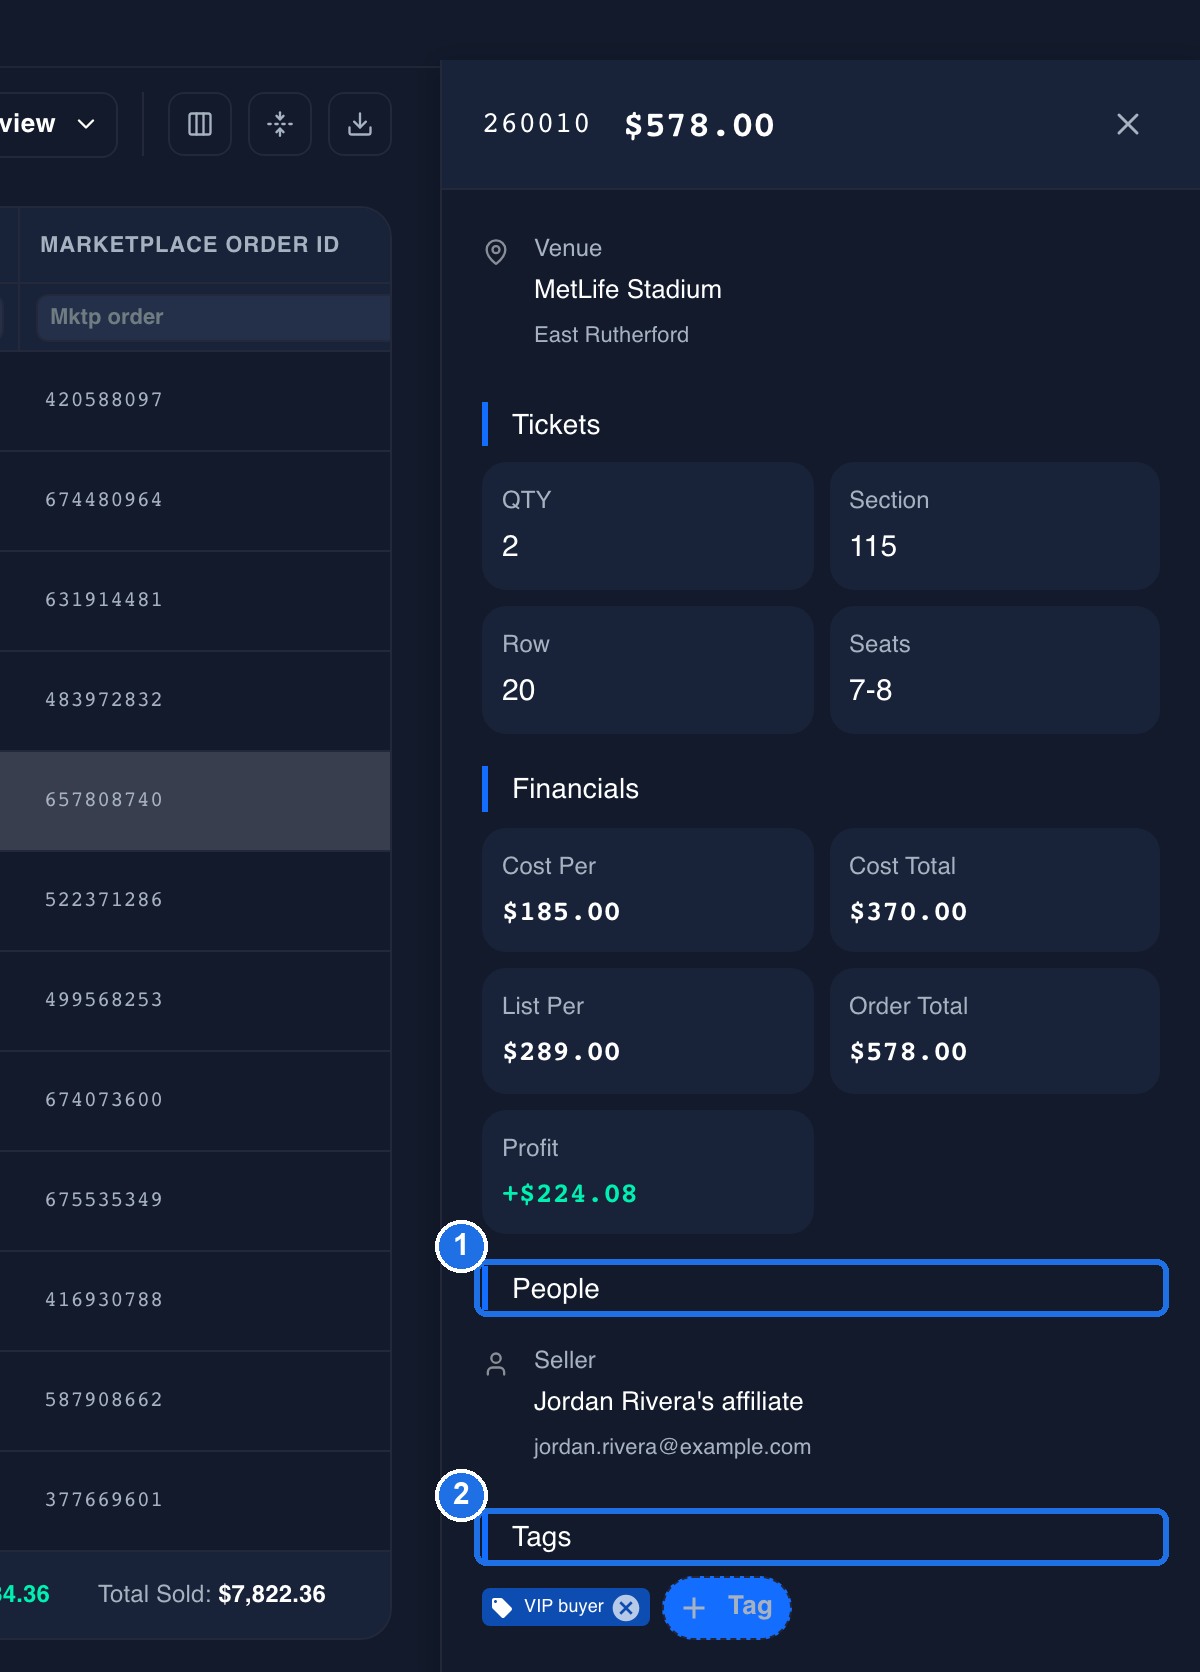Screen dimensions: 1200x1672
Task: Select order row 483972832
Action: point(195,700)
